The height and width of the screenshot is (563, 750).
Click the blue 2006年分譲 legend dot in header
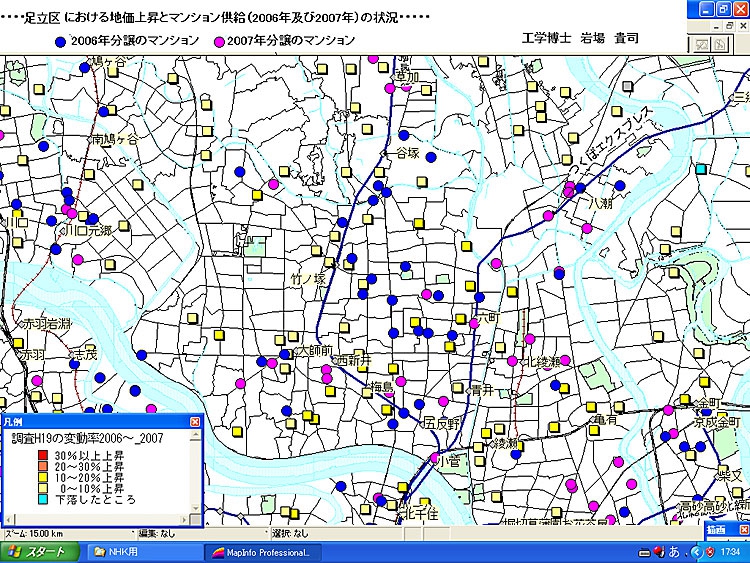61,41
